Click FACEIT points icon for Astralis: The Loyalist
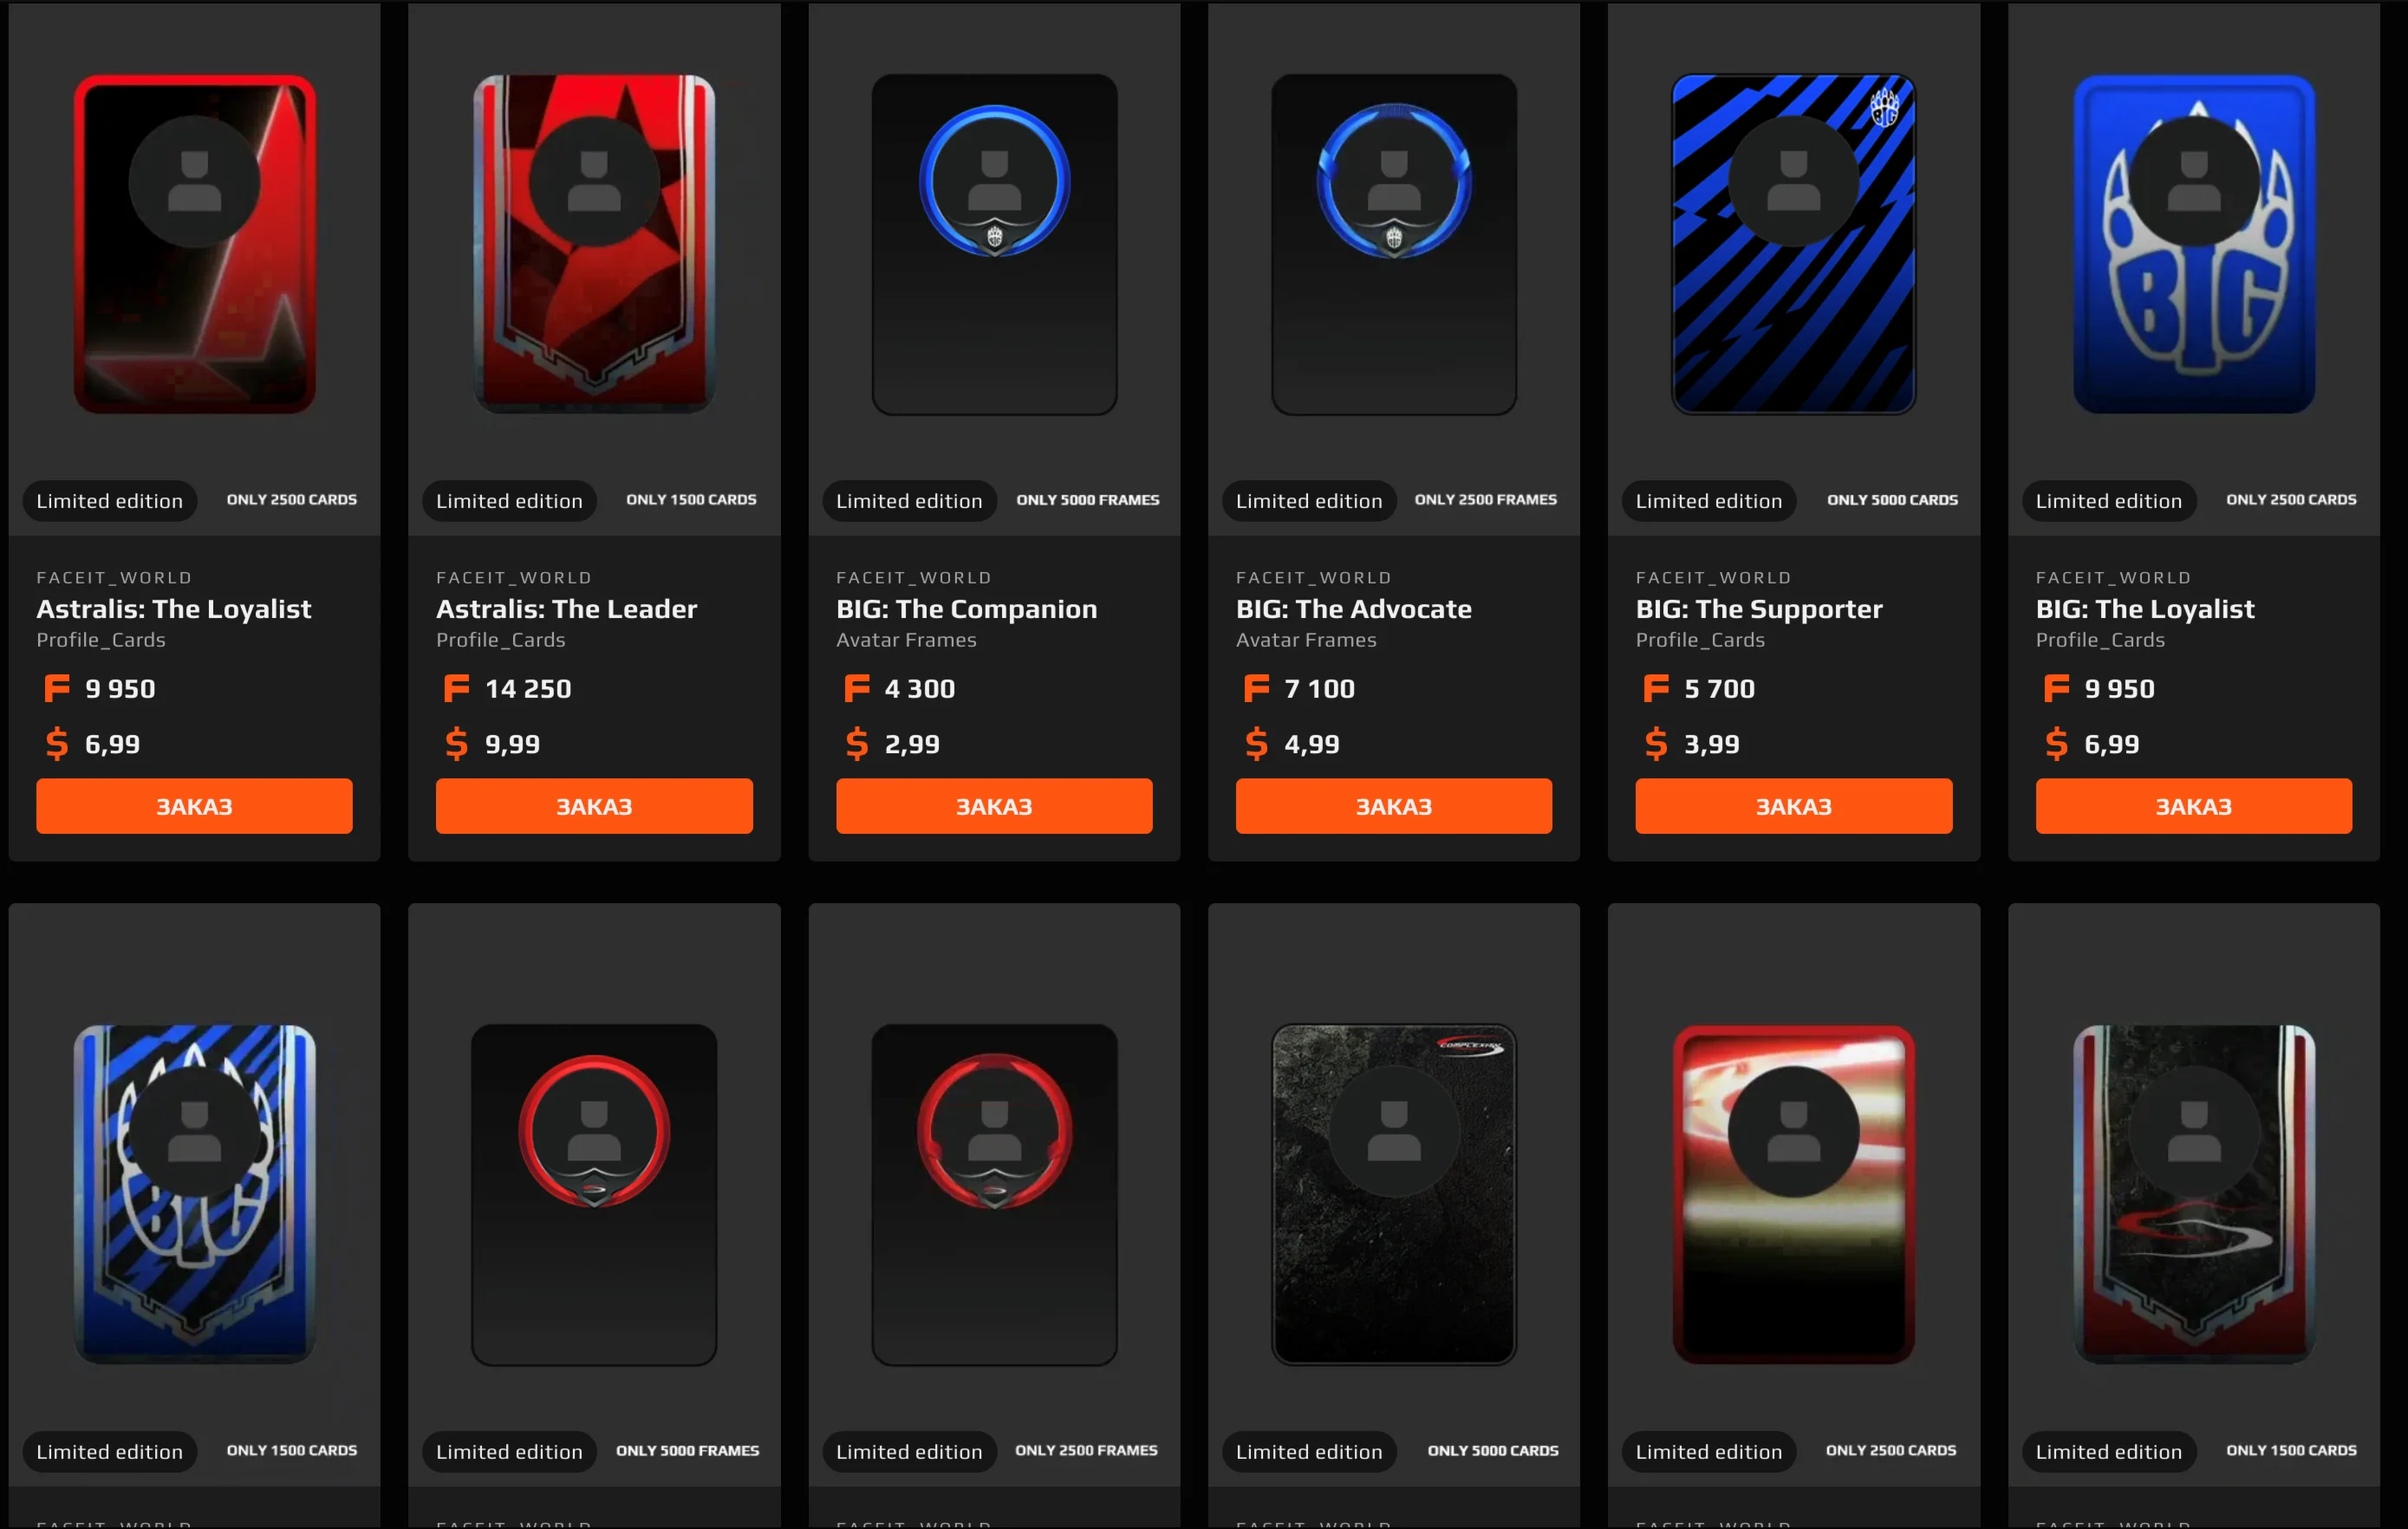This screenshot has width=2408, height=1529. [57, 688]
